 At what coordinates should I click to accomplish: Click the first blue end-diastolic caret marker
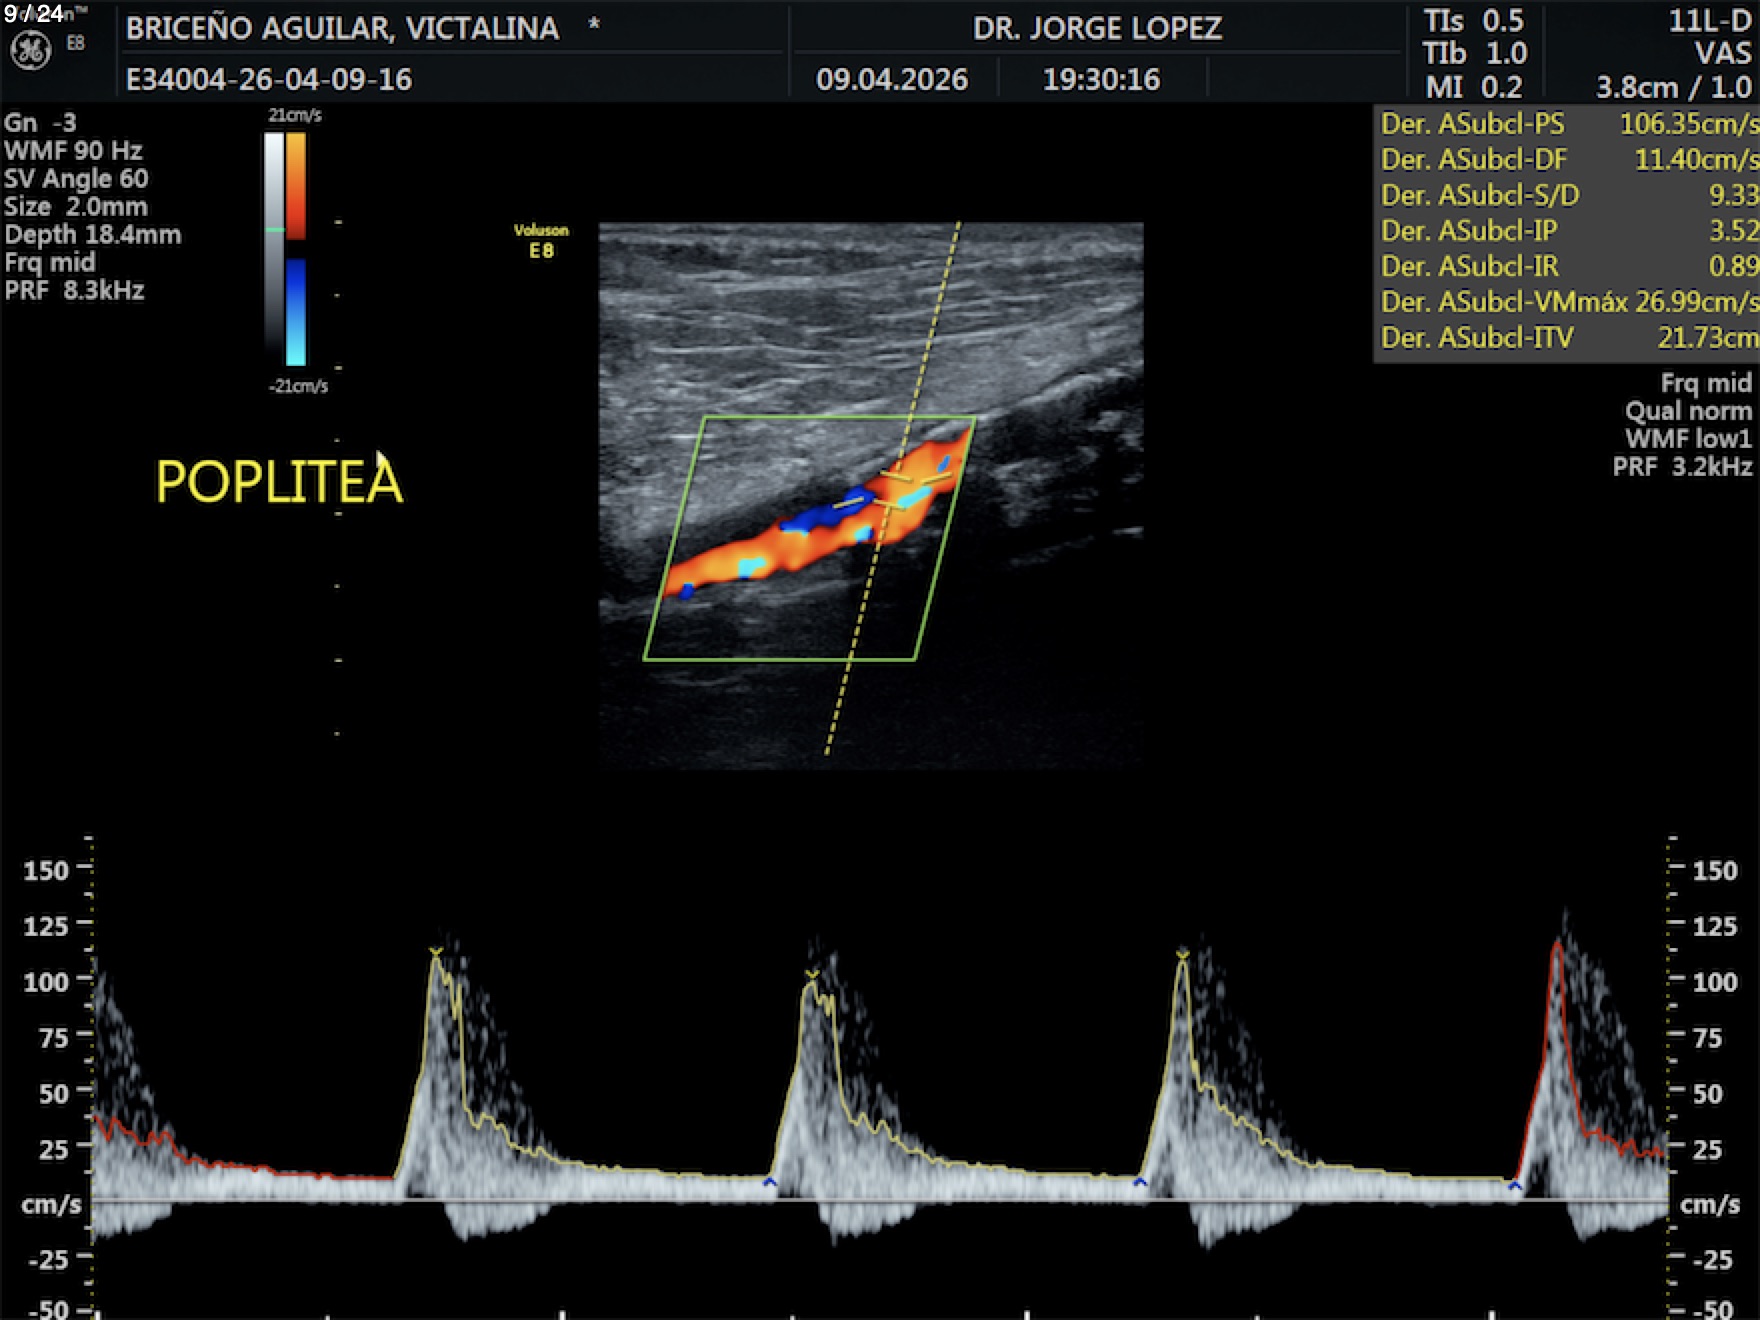tap(769, 1183)
